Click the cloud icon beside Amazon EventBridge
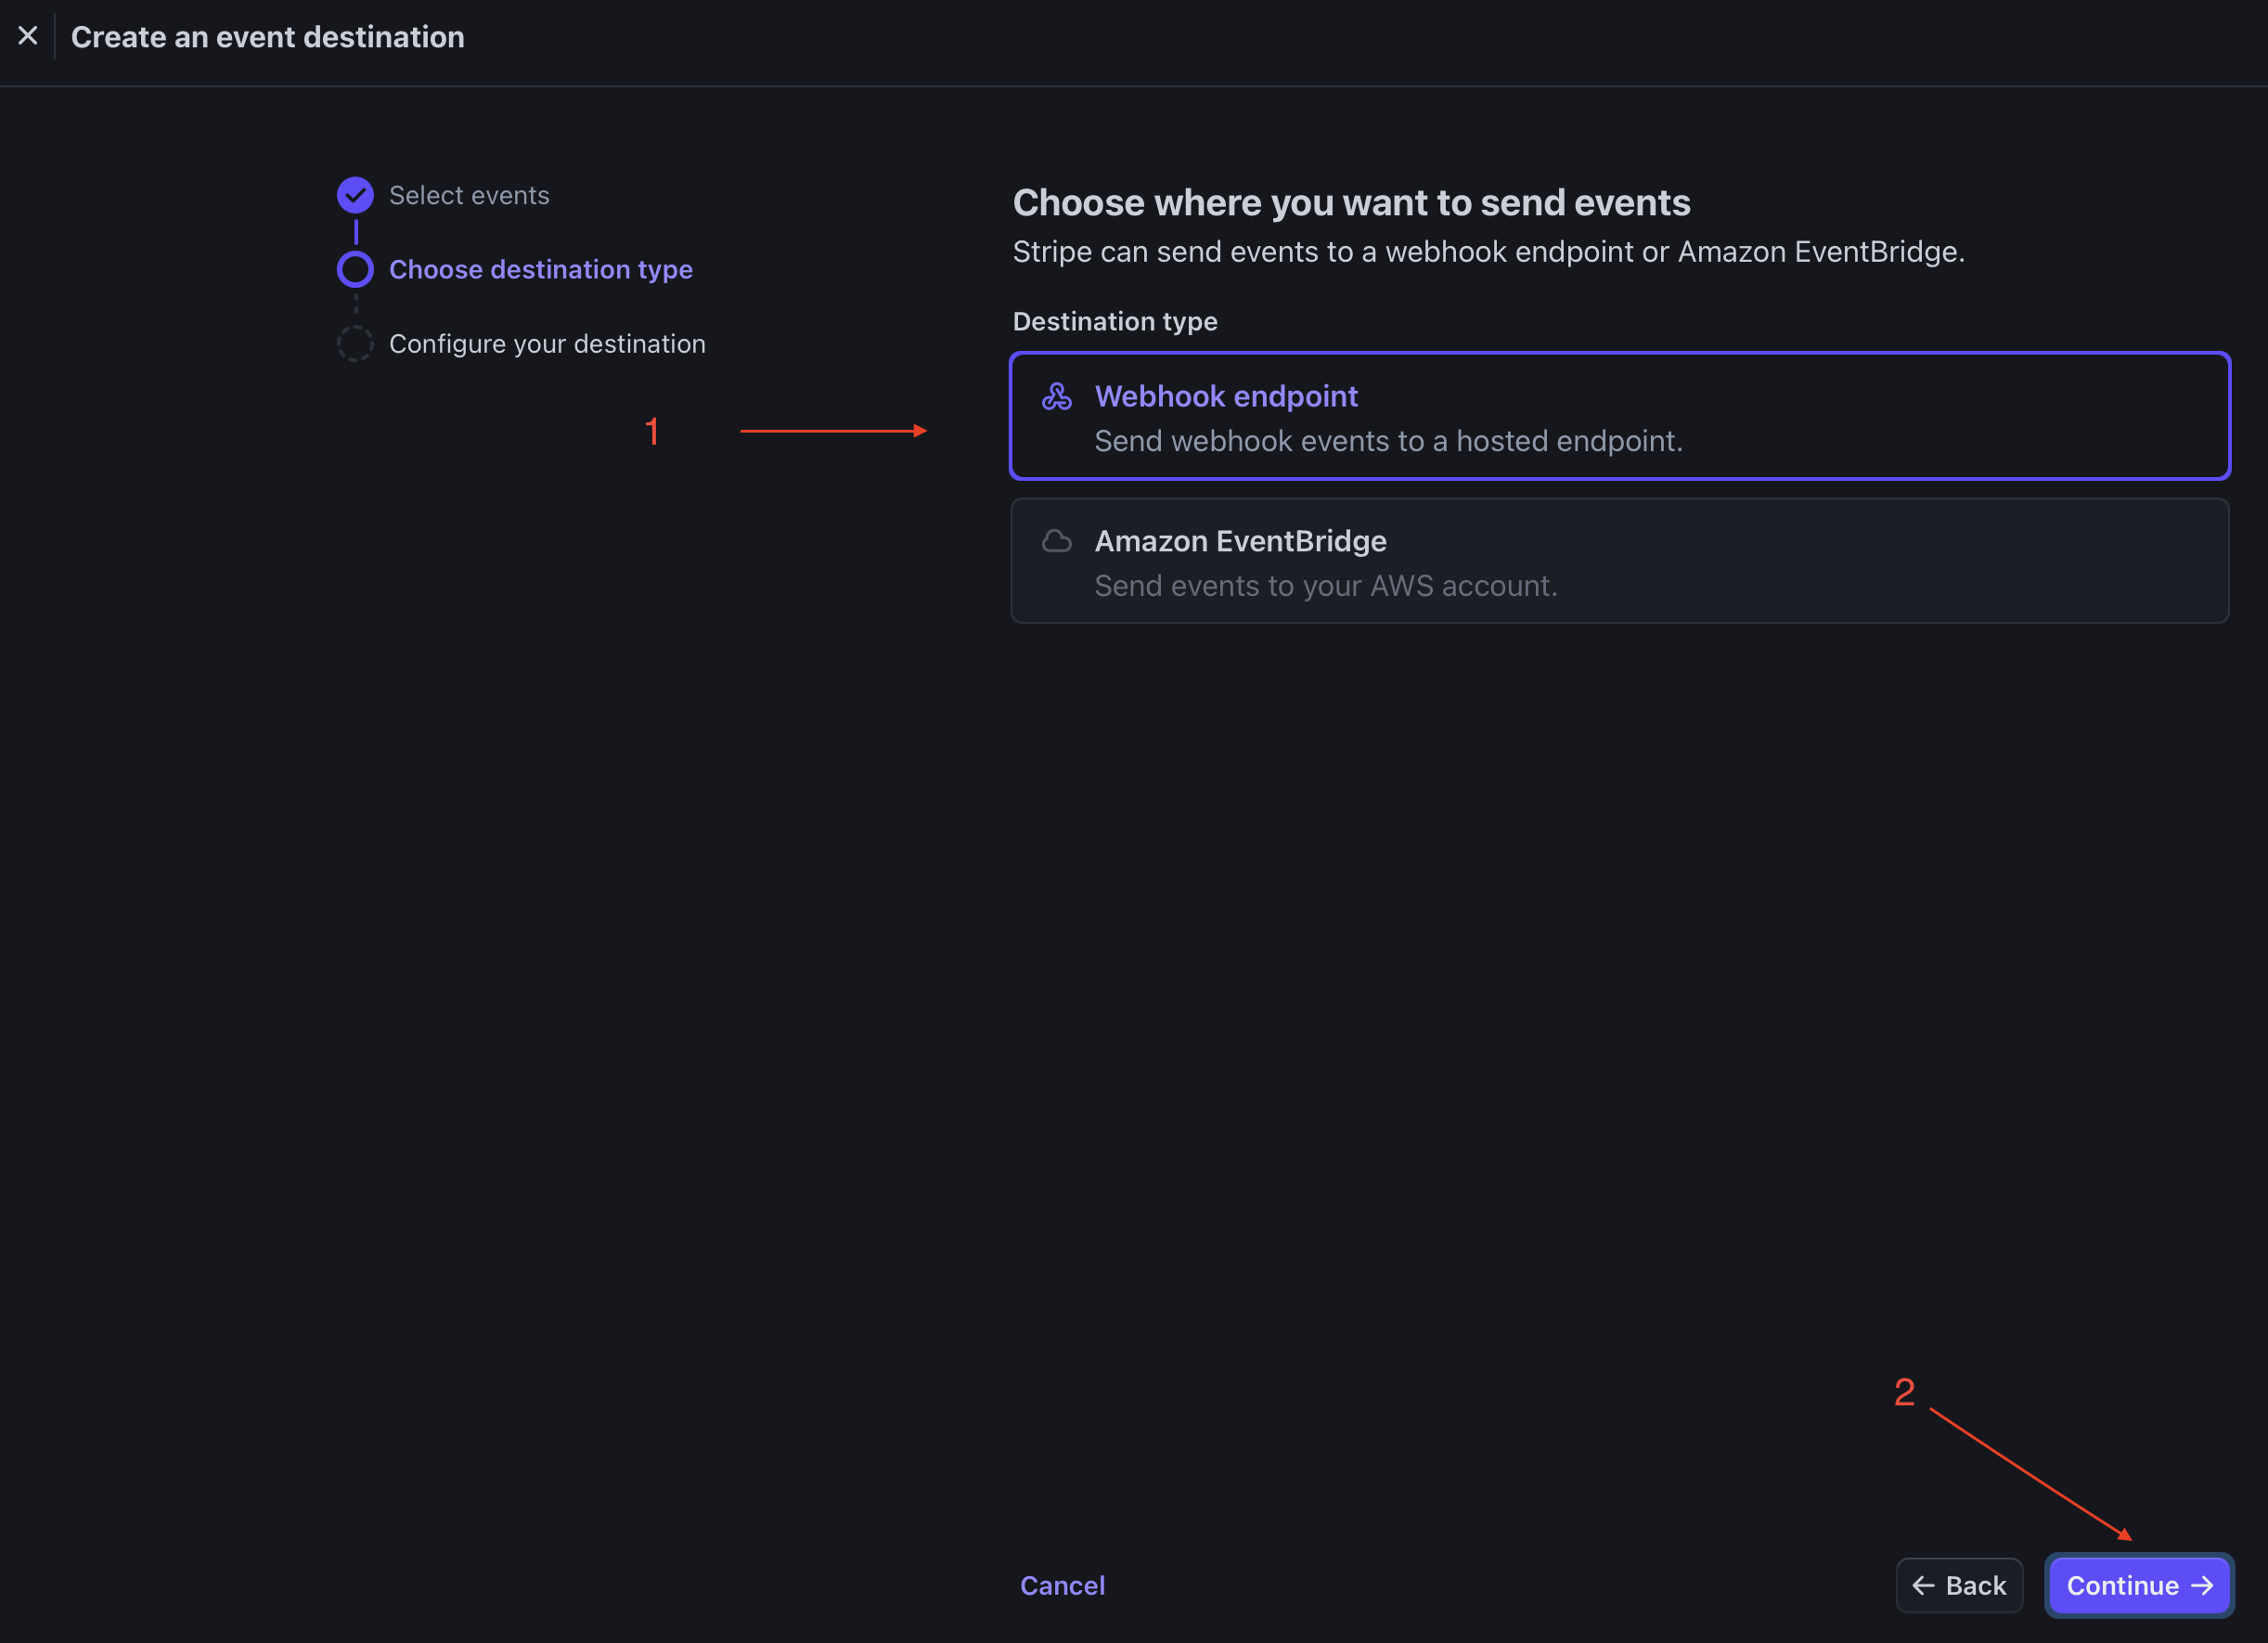 coord(1056,541)
